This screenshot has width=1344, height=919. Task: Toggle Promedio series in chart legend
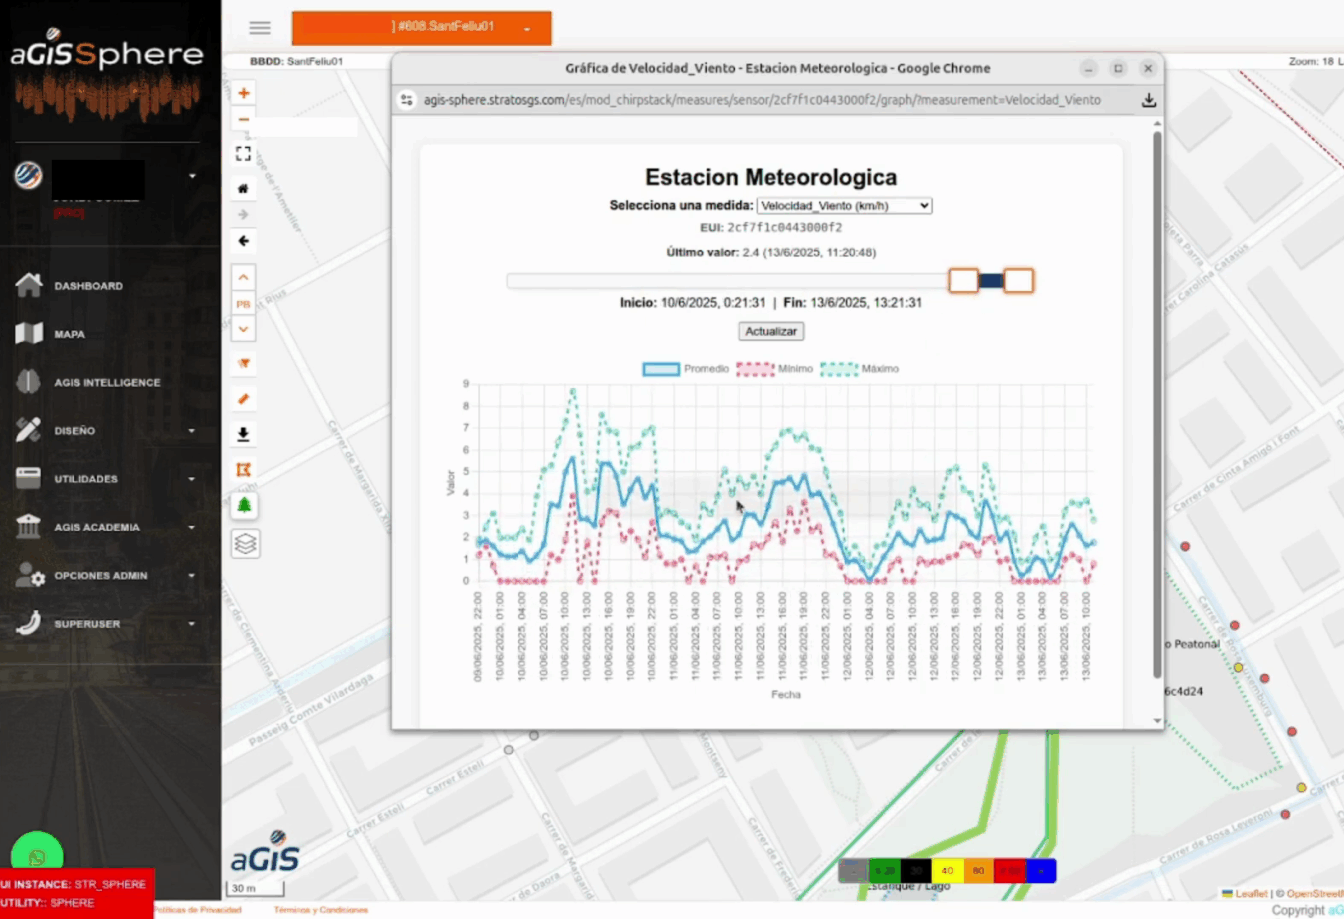(686, 369)
